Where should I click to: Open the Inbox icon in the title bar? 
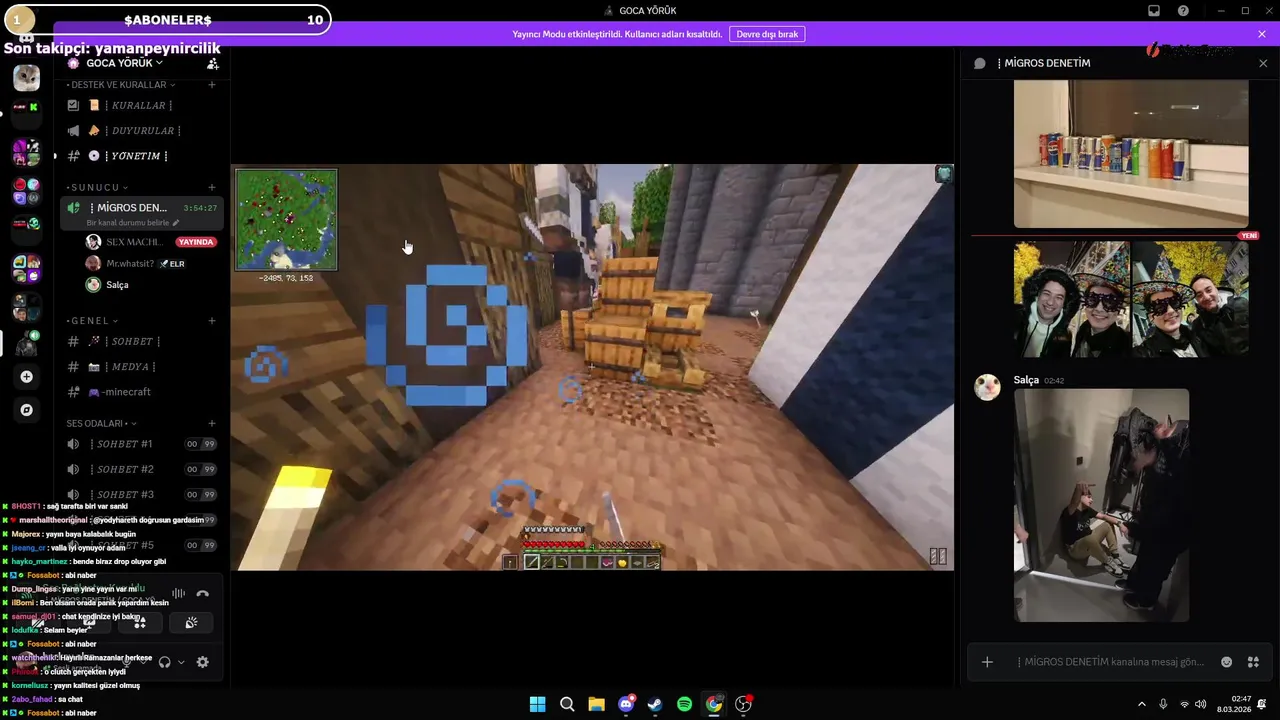pyautogui.click(x=1153, y=11)
